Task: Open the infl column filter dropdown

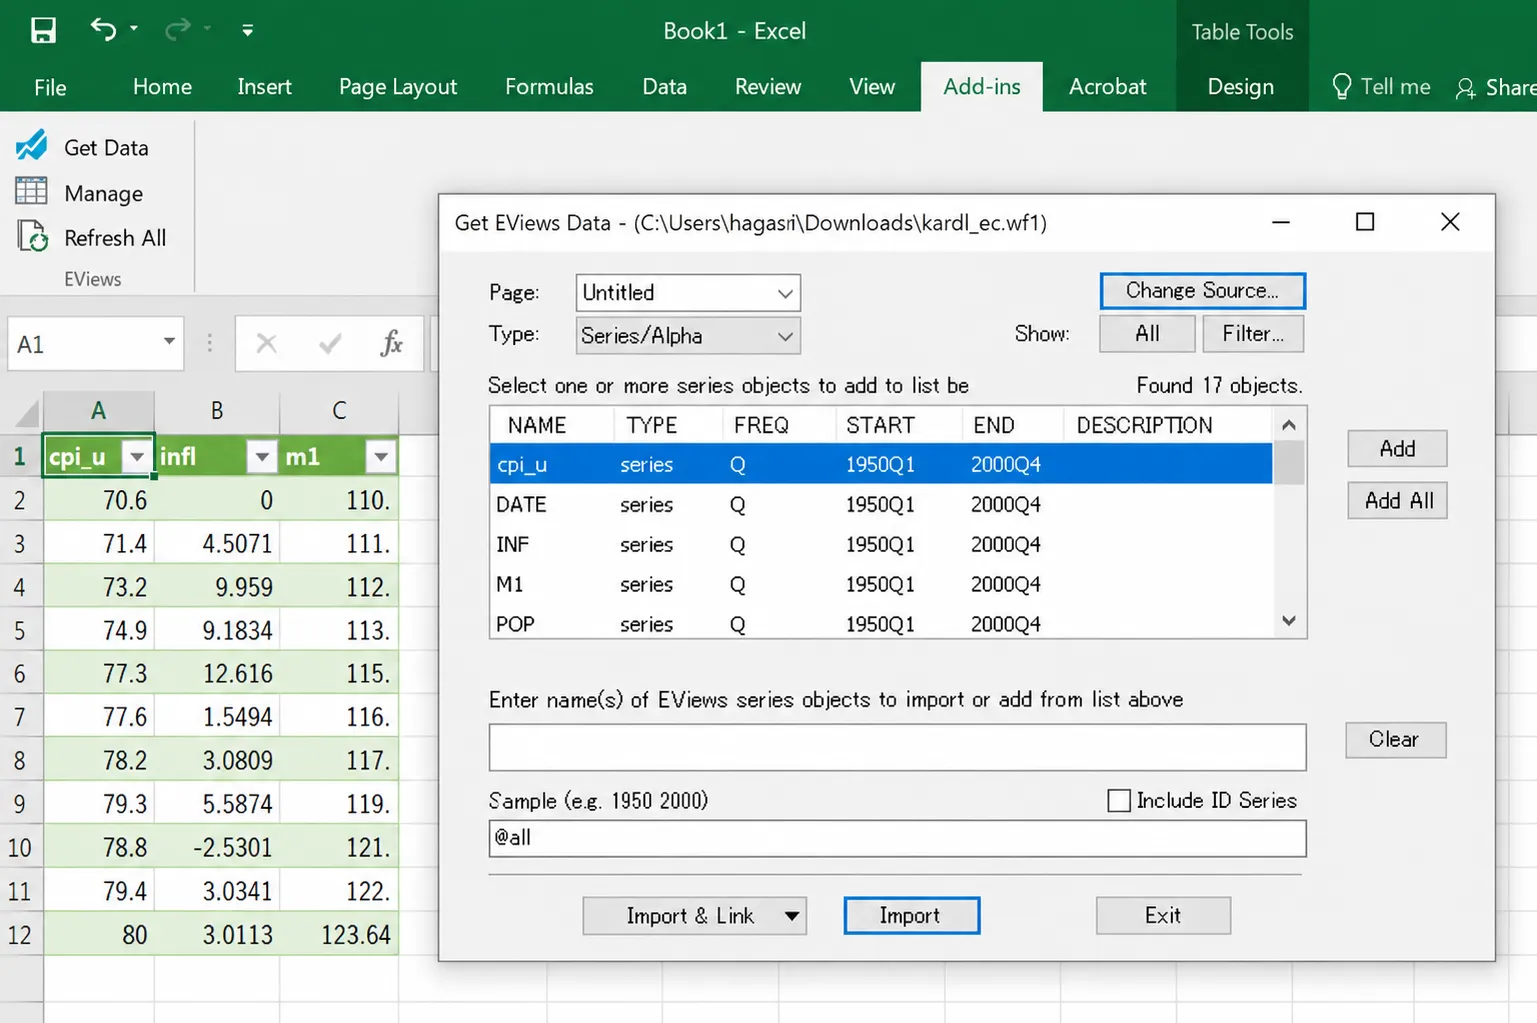Action: click(261, 457)
